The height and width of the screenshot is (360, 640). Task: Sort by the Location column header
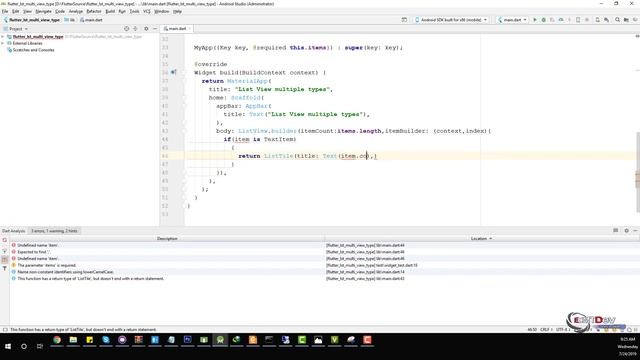click(x=481, y=238)
